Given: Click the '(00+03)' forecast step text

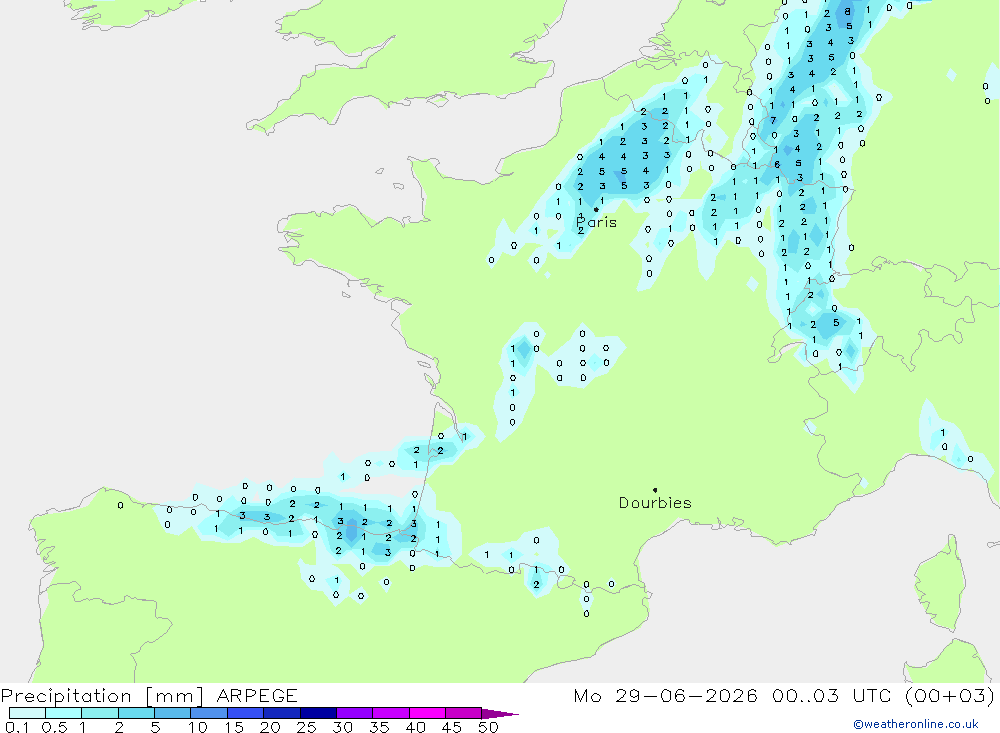Looking at the screenshot, I should point(950,695).
